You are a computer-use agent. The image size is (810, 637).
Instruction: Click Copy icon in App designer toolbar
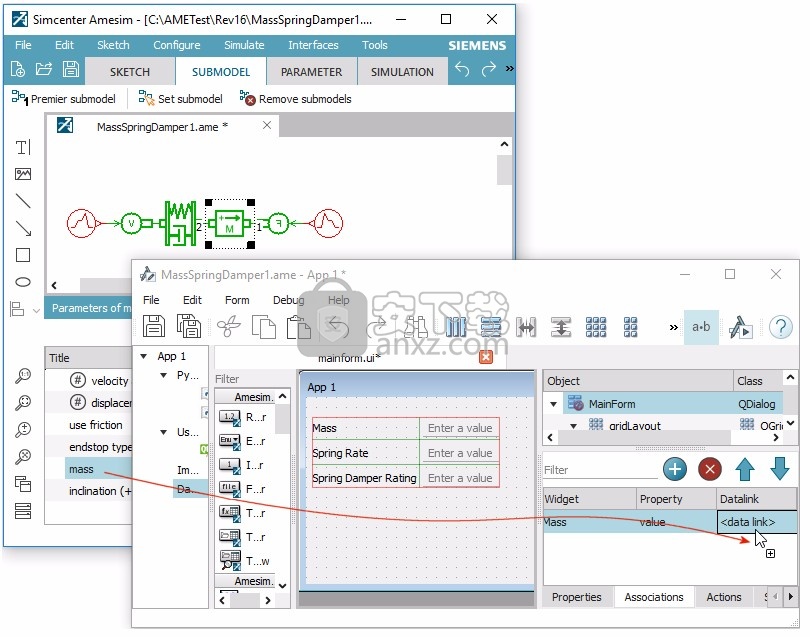click(x=263, y=327)
